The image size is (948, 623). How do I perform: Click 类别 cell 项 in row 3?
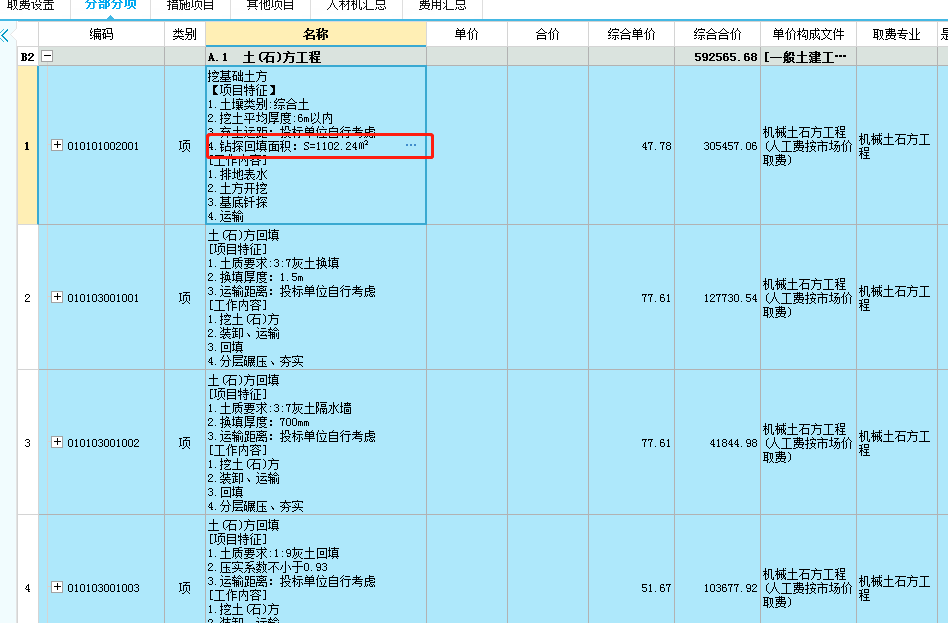tap(184, 443)
